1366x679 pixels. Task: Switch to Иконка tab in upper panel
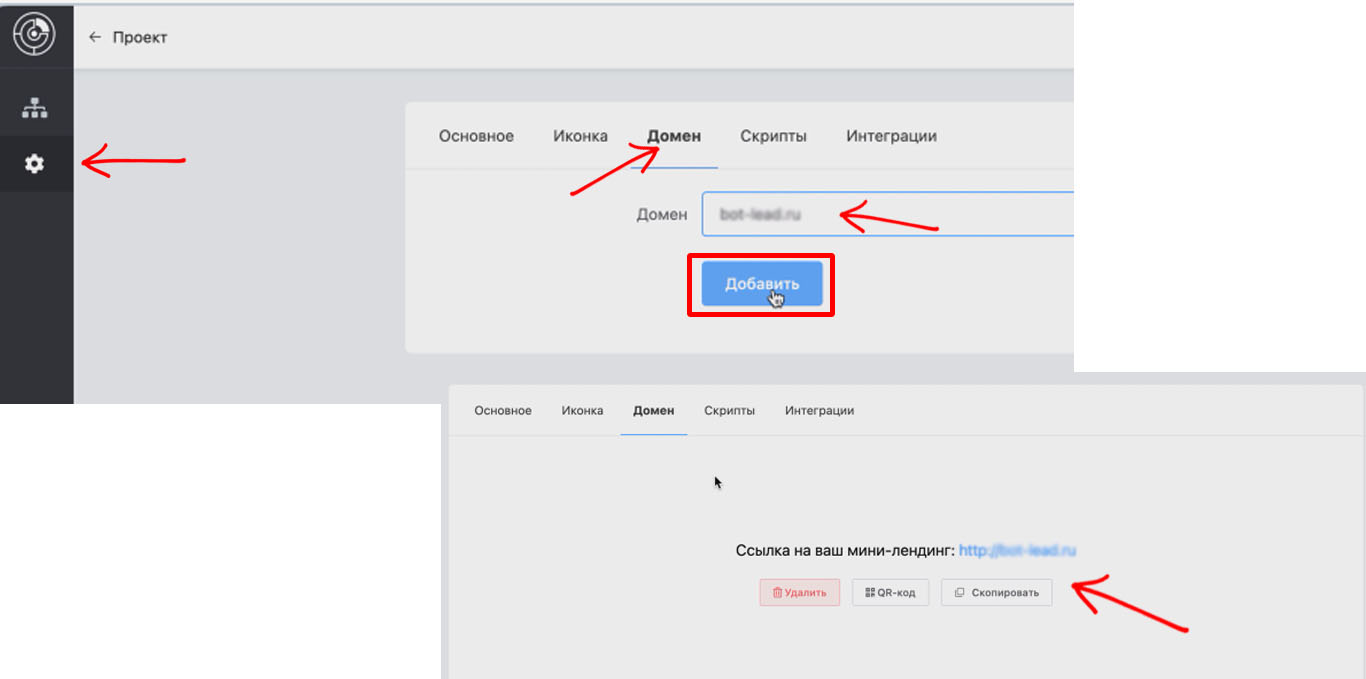click(580, 136)
